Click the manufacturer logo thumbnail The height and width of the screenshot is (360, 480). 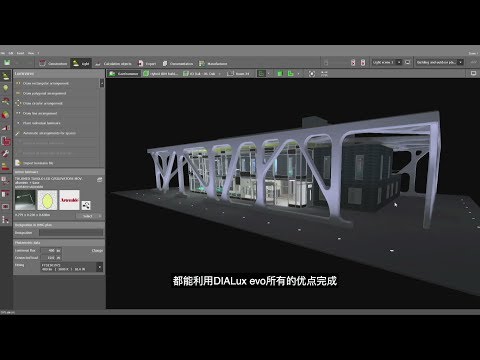coord(69,200)
